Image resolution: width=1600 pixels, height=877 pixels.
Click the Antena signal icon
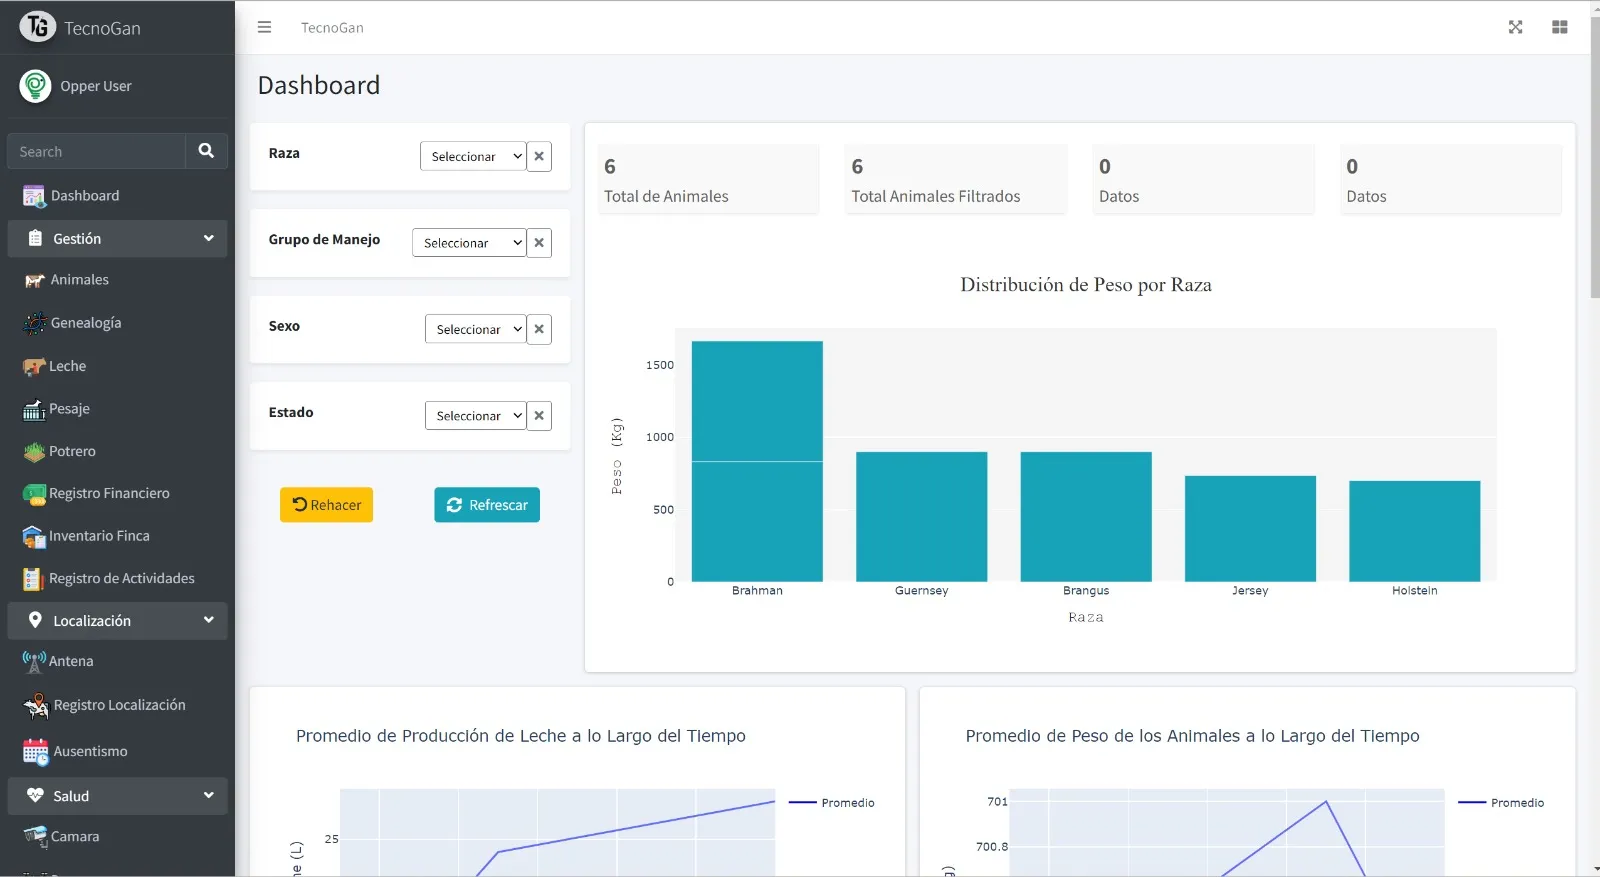click(34, 662)
